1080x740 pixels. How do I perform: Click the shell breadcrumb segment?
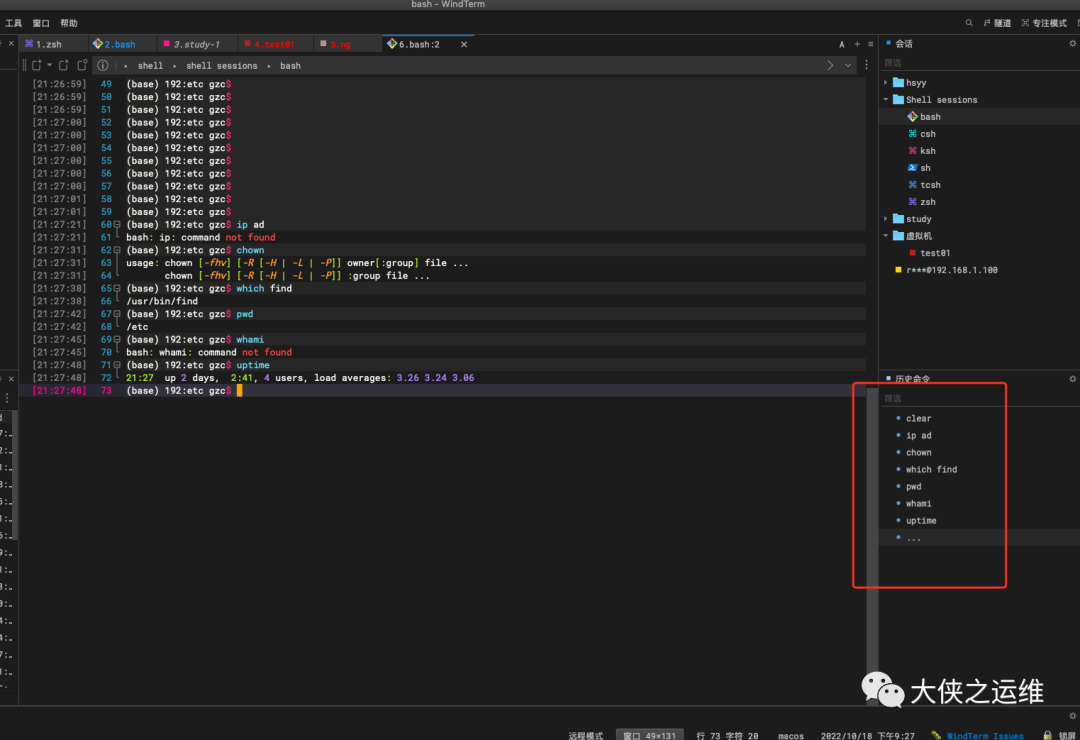150,65
